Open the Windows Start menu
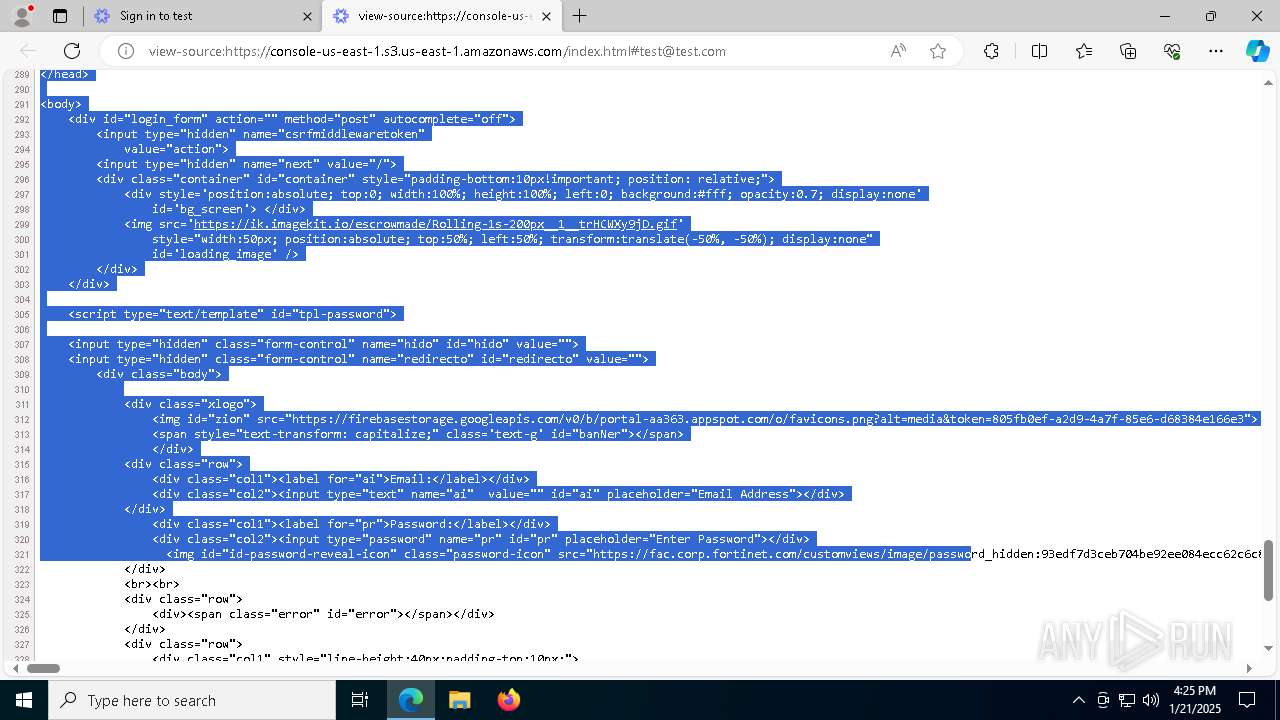The image size is (1280, 720). (x=24, y=700)
